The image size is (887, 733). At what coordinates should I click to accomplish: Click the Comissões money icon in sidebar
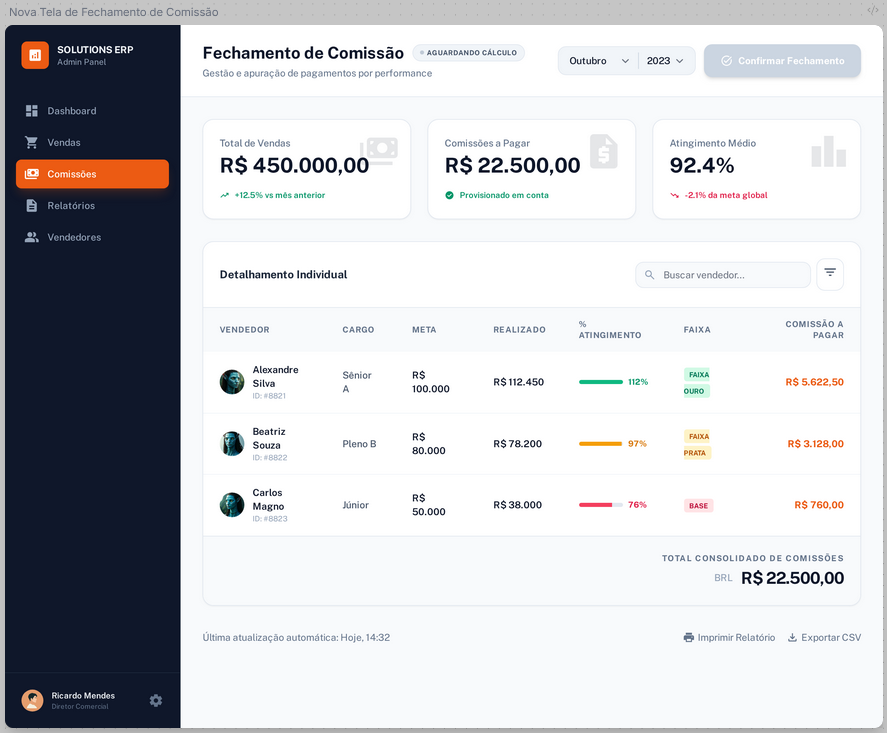point(32,174)
